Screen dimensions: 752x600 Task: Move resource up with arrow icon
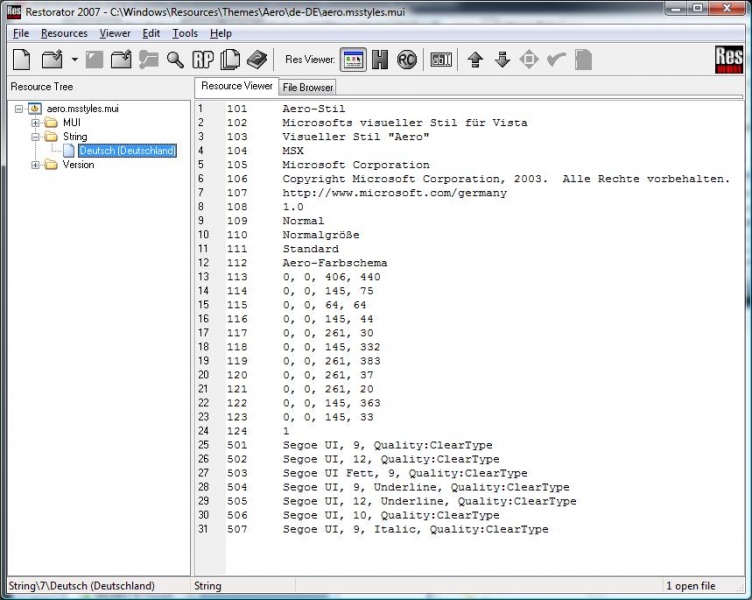pyautogui.click(x=475, y=60)
